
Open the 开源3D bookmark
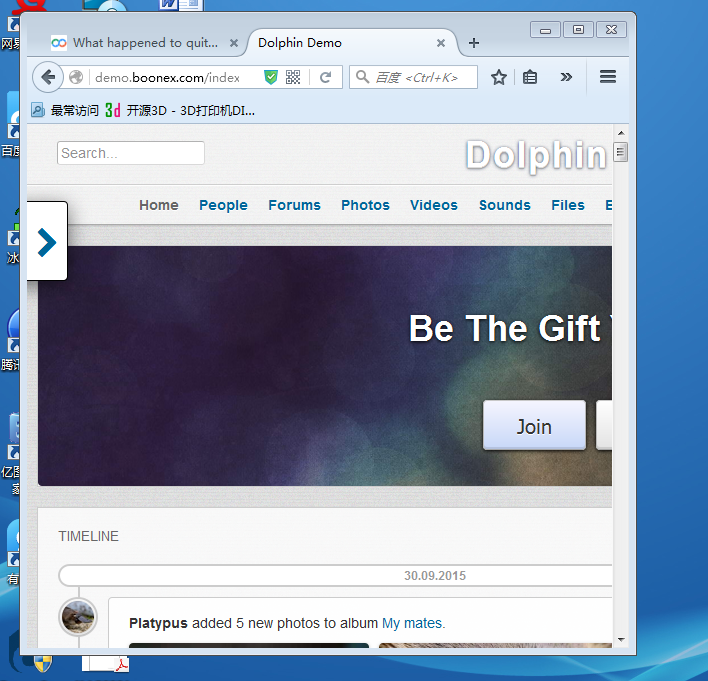click(180, 110)
